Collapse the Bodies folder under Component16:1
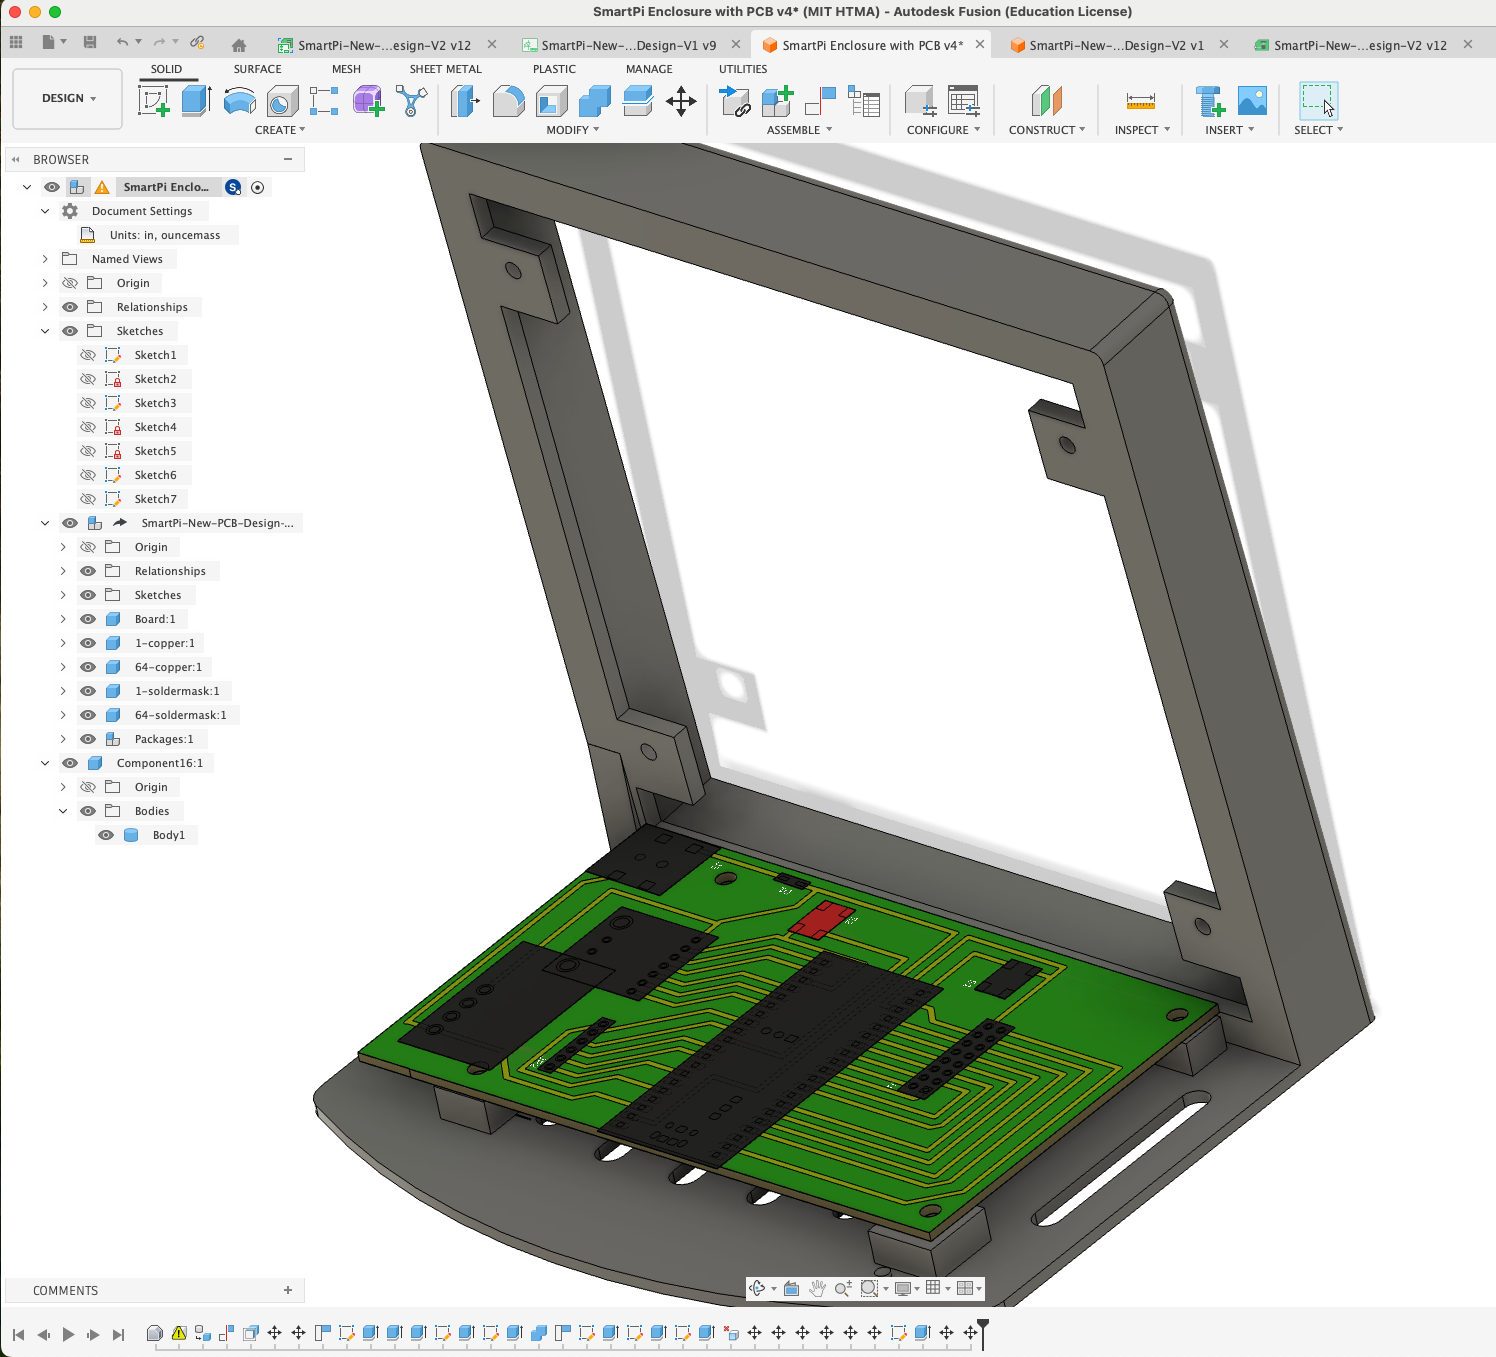This screenshot has width=1496, height=1357. [62, 810]
